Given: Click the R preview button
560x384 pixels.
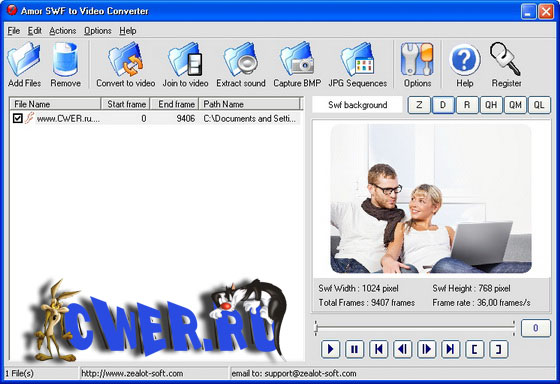Looking at the screenshot, I should coord(467,105).
